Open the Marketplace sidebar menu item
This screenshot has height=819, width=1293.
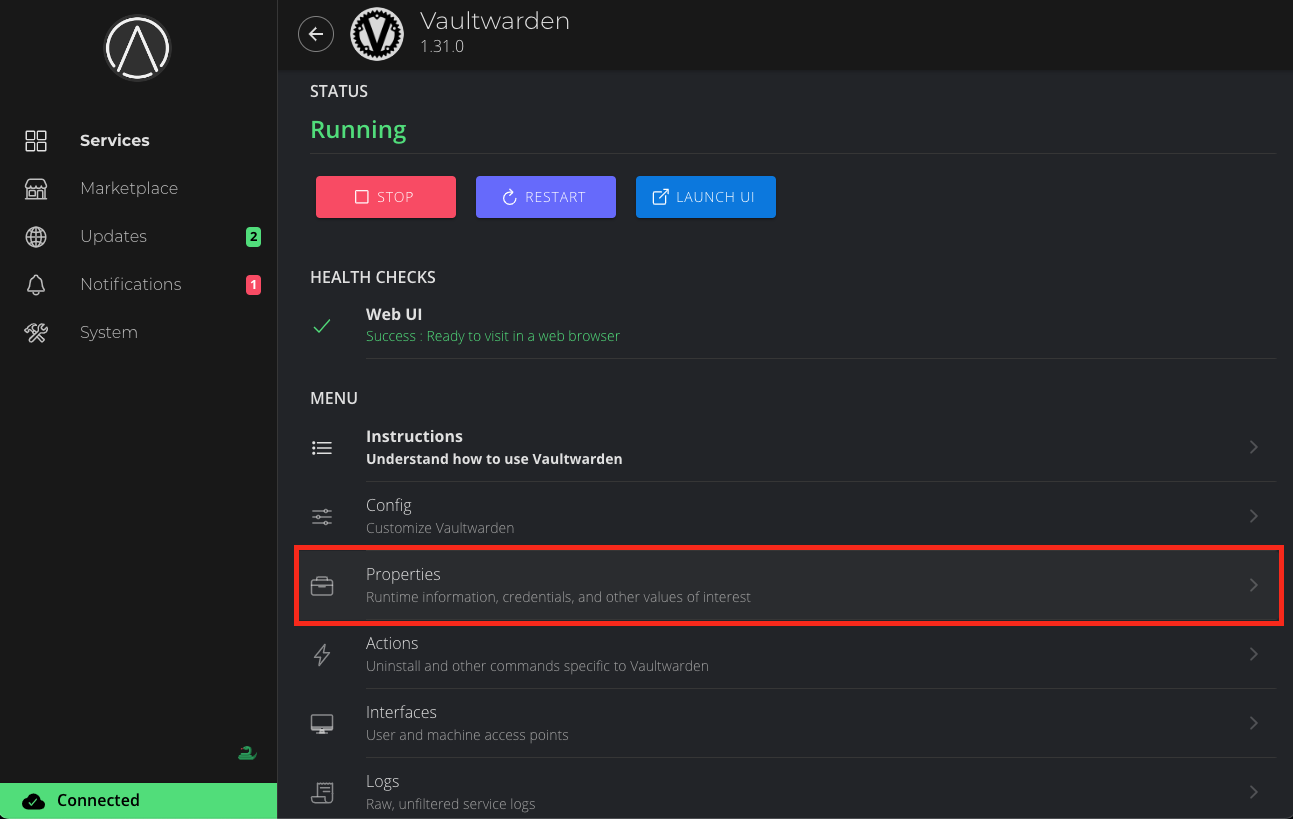pos(129,189)
